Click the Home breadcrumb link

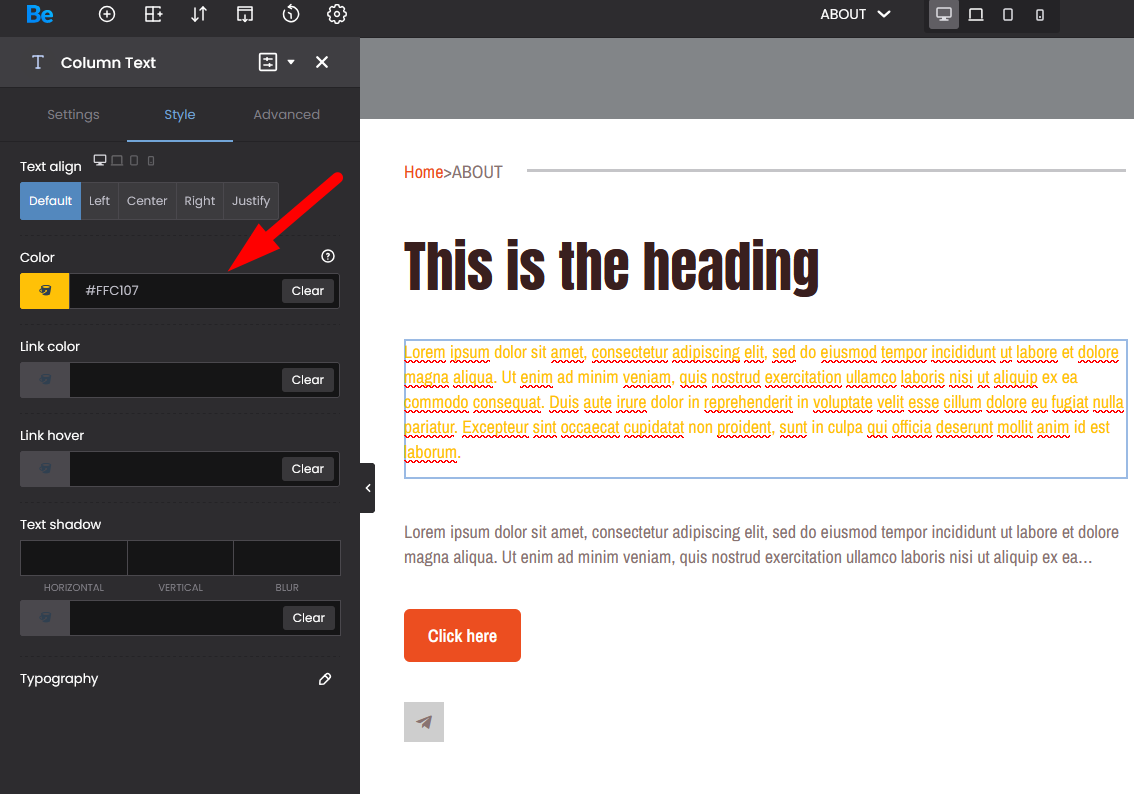click(424, 172)
